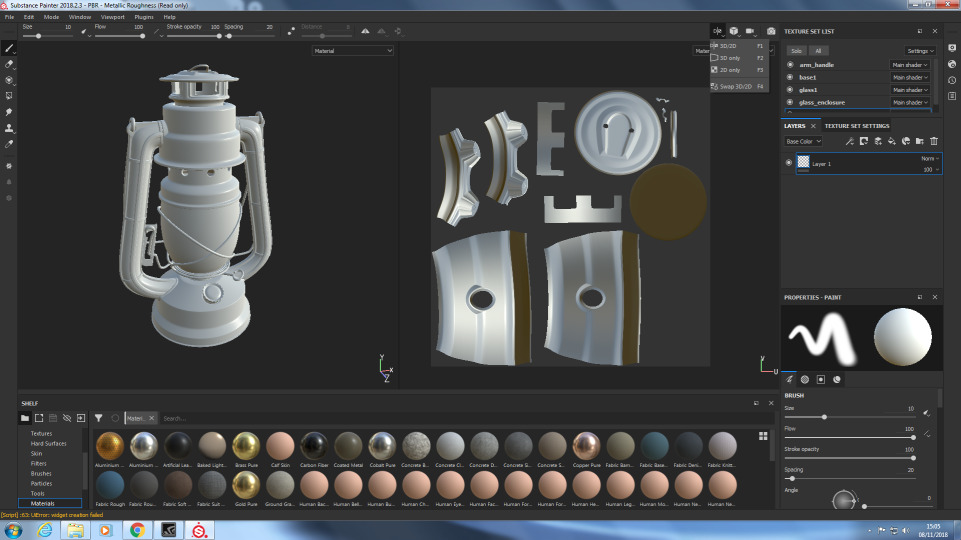Select the Material Picker eyedropper
This screenshot has width=961, height=540.
pyautogui.click(x=9, y=144)
